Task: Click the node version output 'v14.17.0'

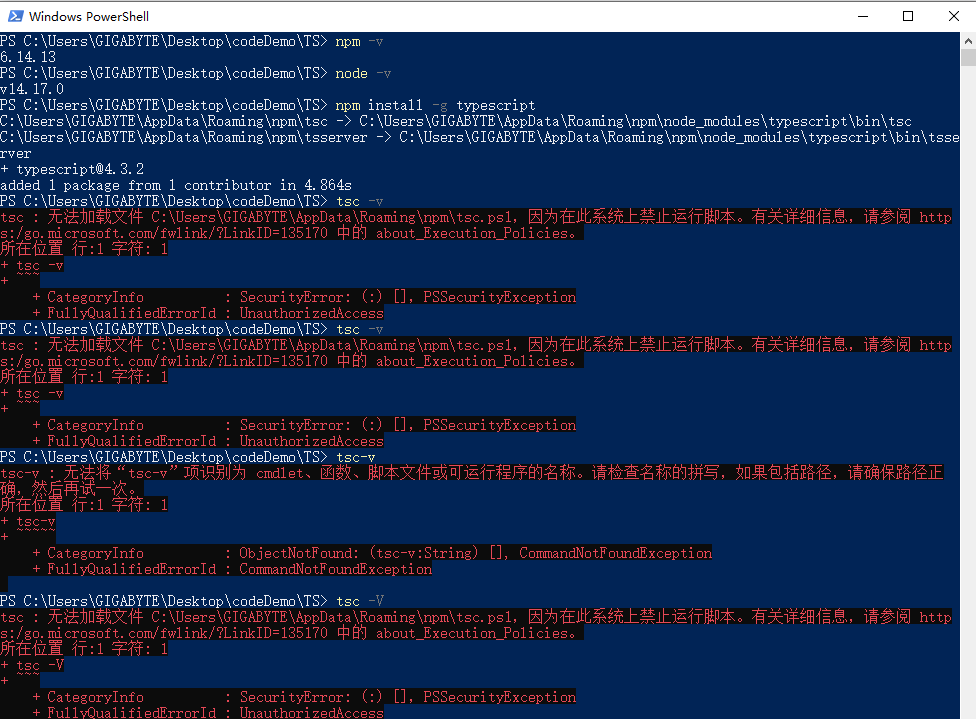Action: click(x=32, y=89)
